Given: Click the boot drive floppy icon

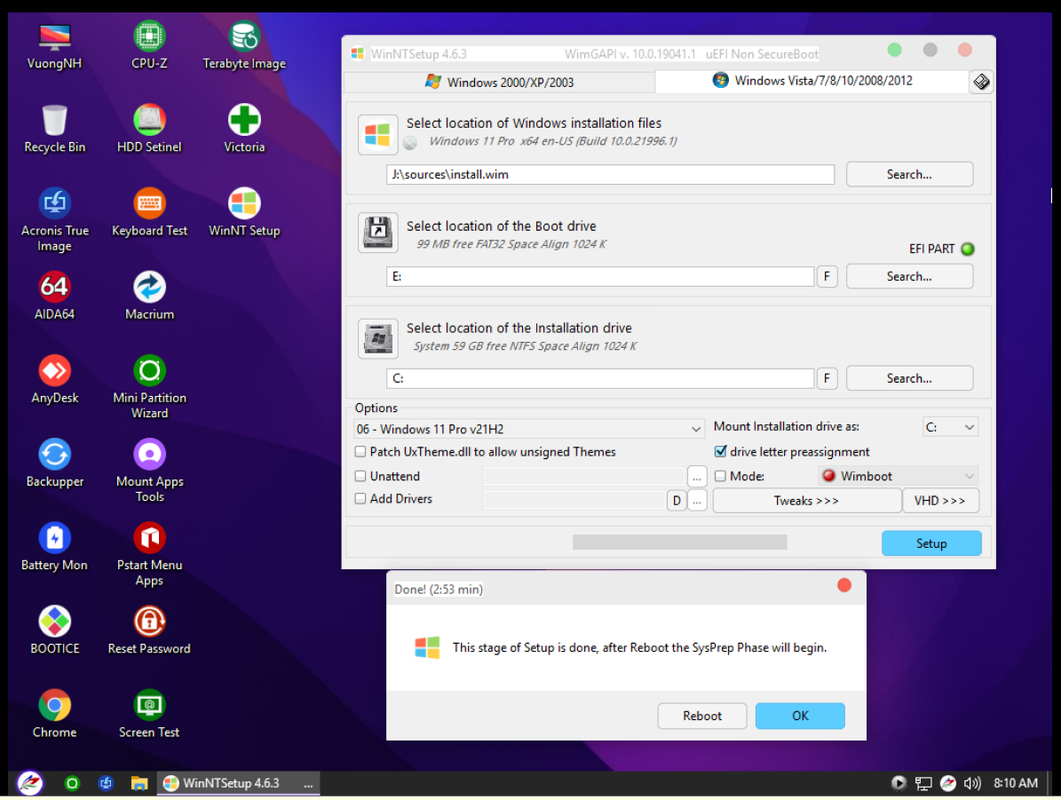Looking at the screenshot, I should pos(378,232).
